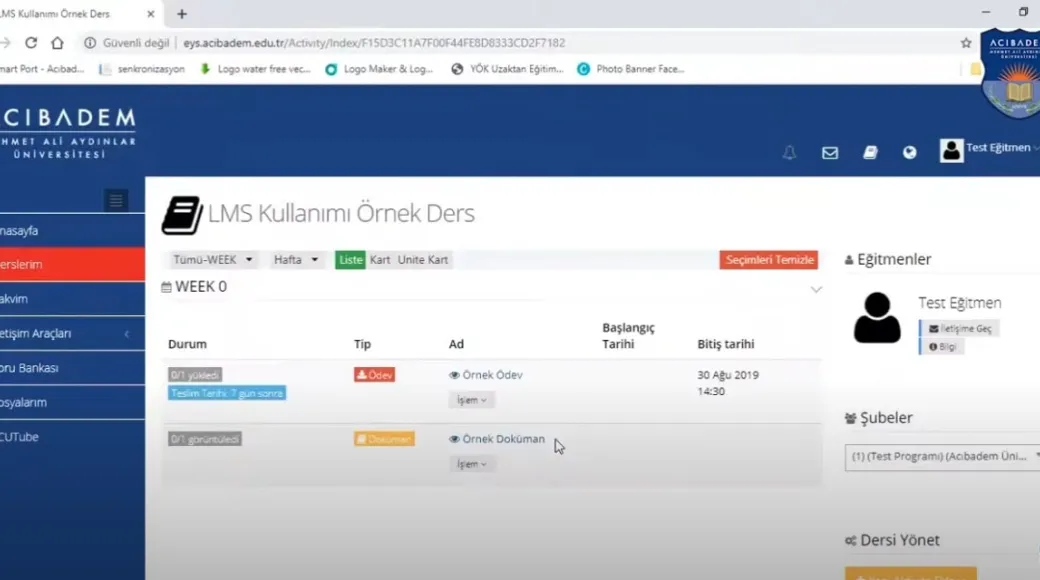Reload page with browser refresh icon
The image size is (1040, 580).
[x=31, y=42]
